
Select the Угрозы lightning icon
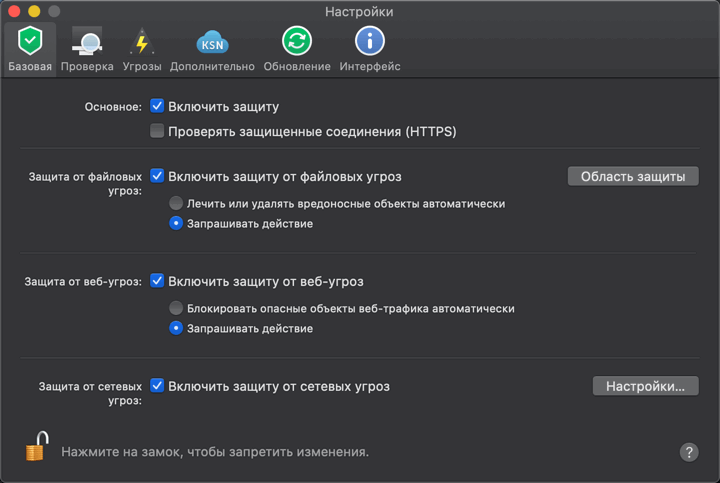(x=142, y=42)
